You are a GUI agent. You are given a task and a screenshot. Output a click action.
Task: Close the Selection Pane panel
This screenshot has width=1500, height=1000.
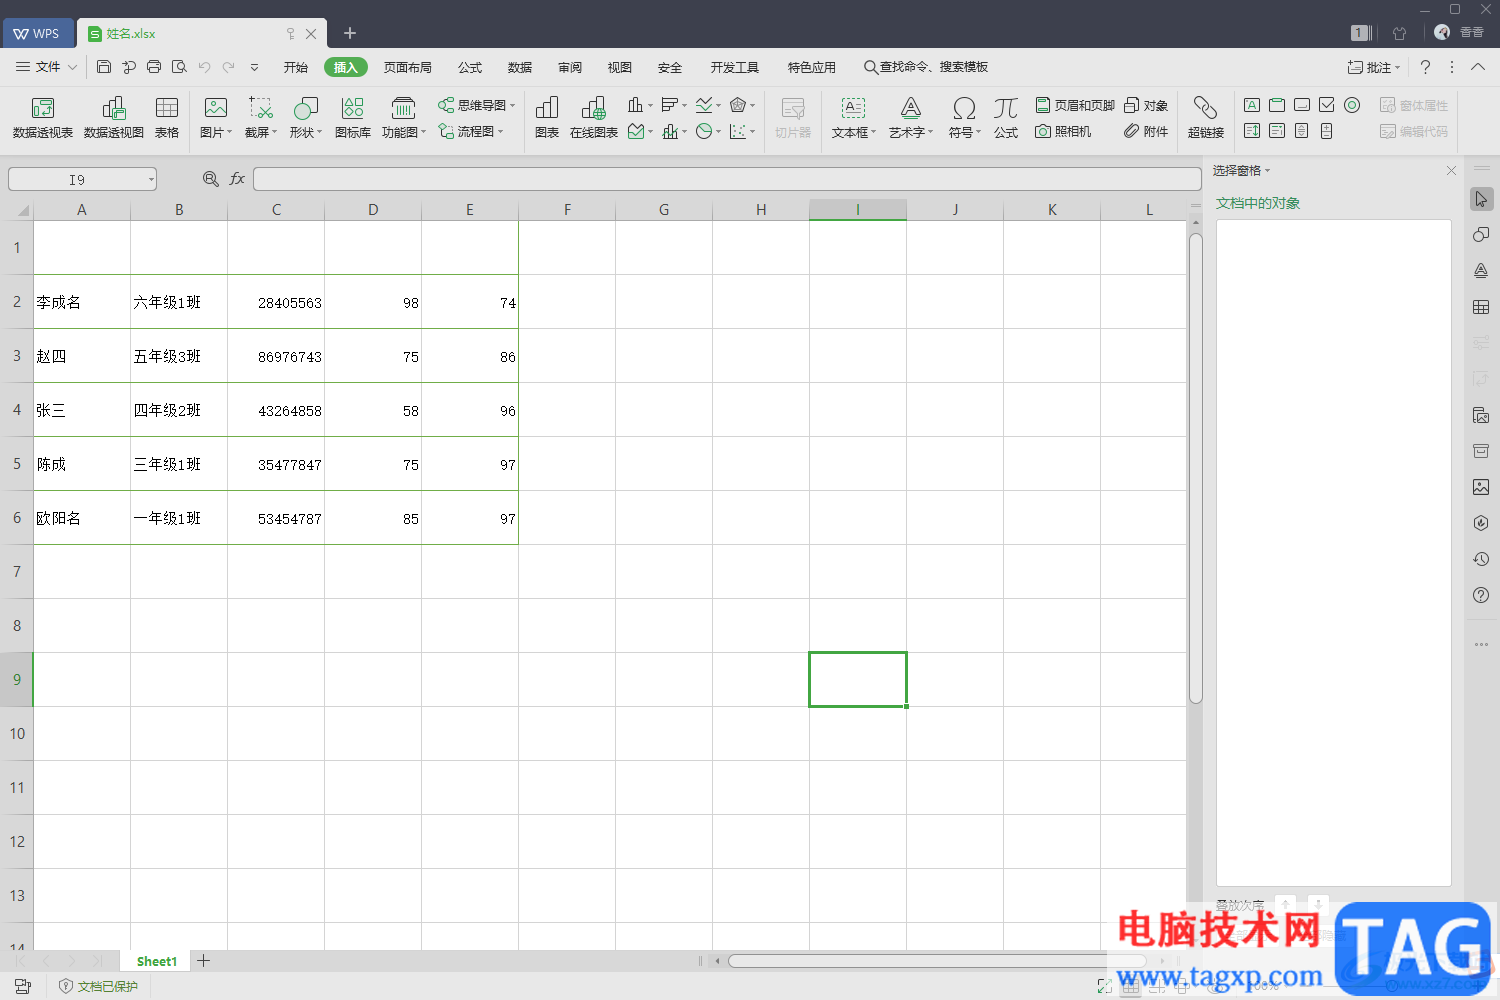(1451, 171)
